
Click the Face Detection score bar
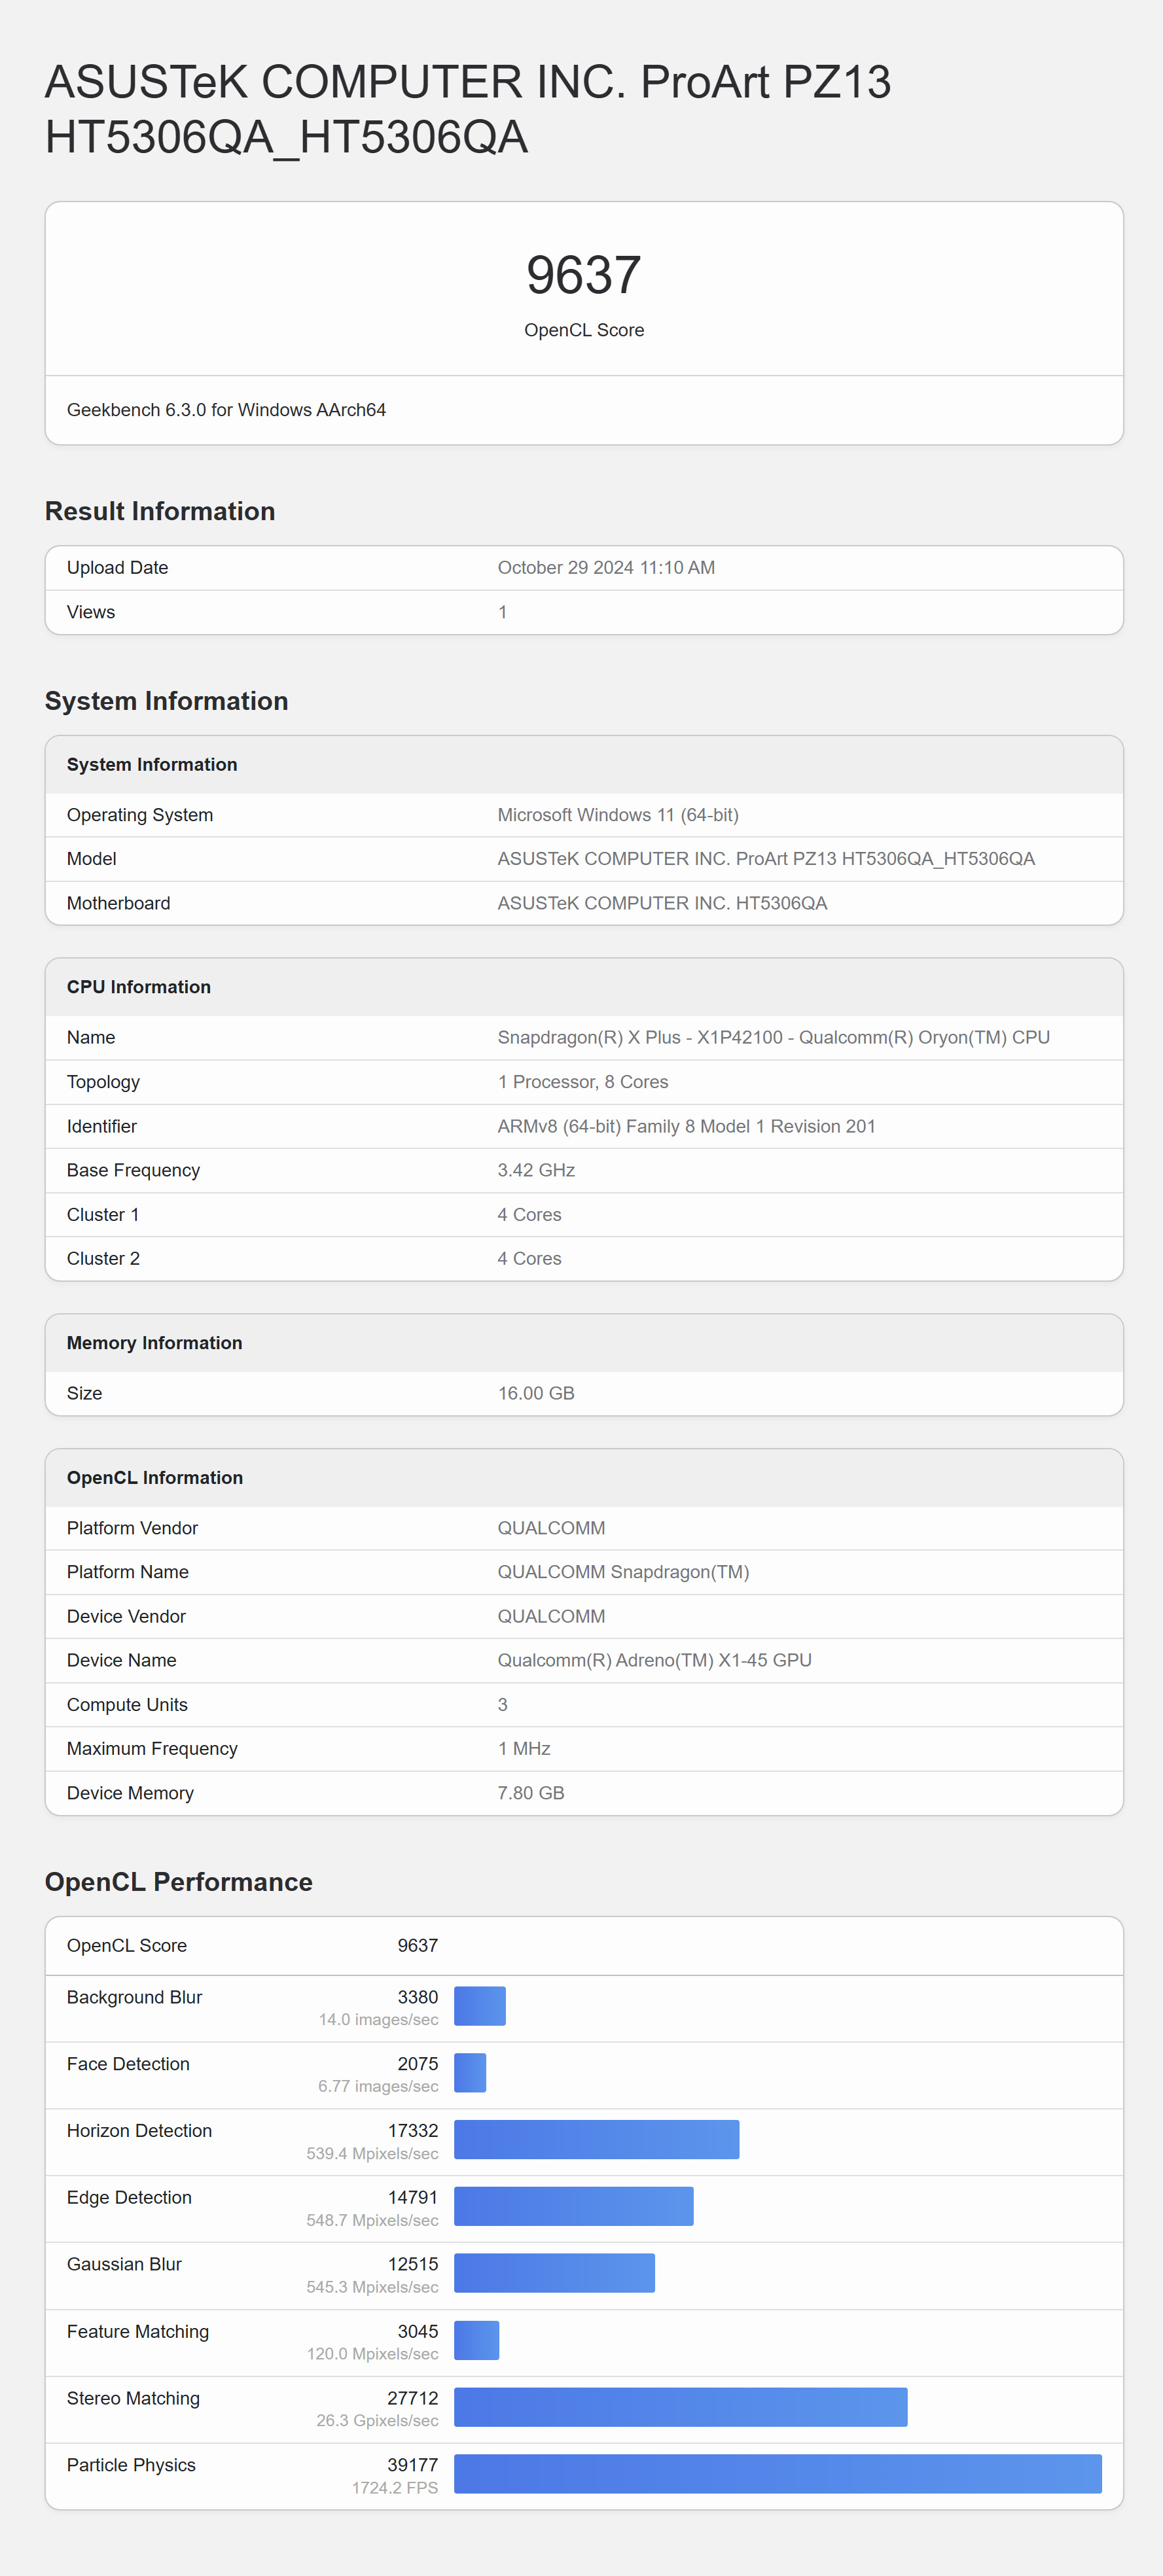click(x=470, y=2073)
